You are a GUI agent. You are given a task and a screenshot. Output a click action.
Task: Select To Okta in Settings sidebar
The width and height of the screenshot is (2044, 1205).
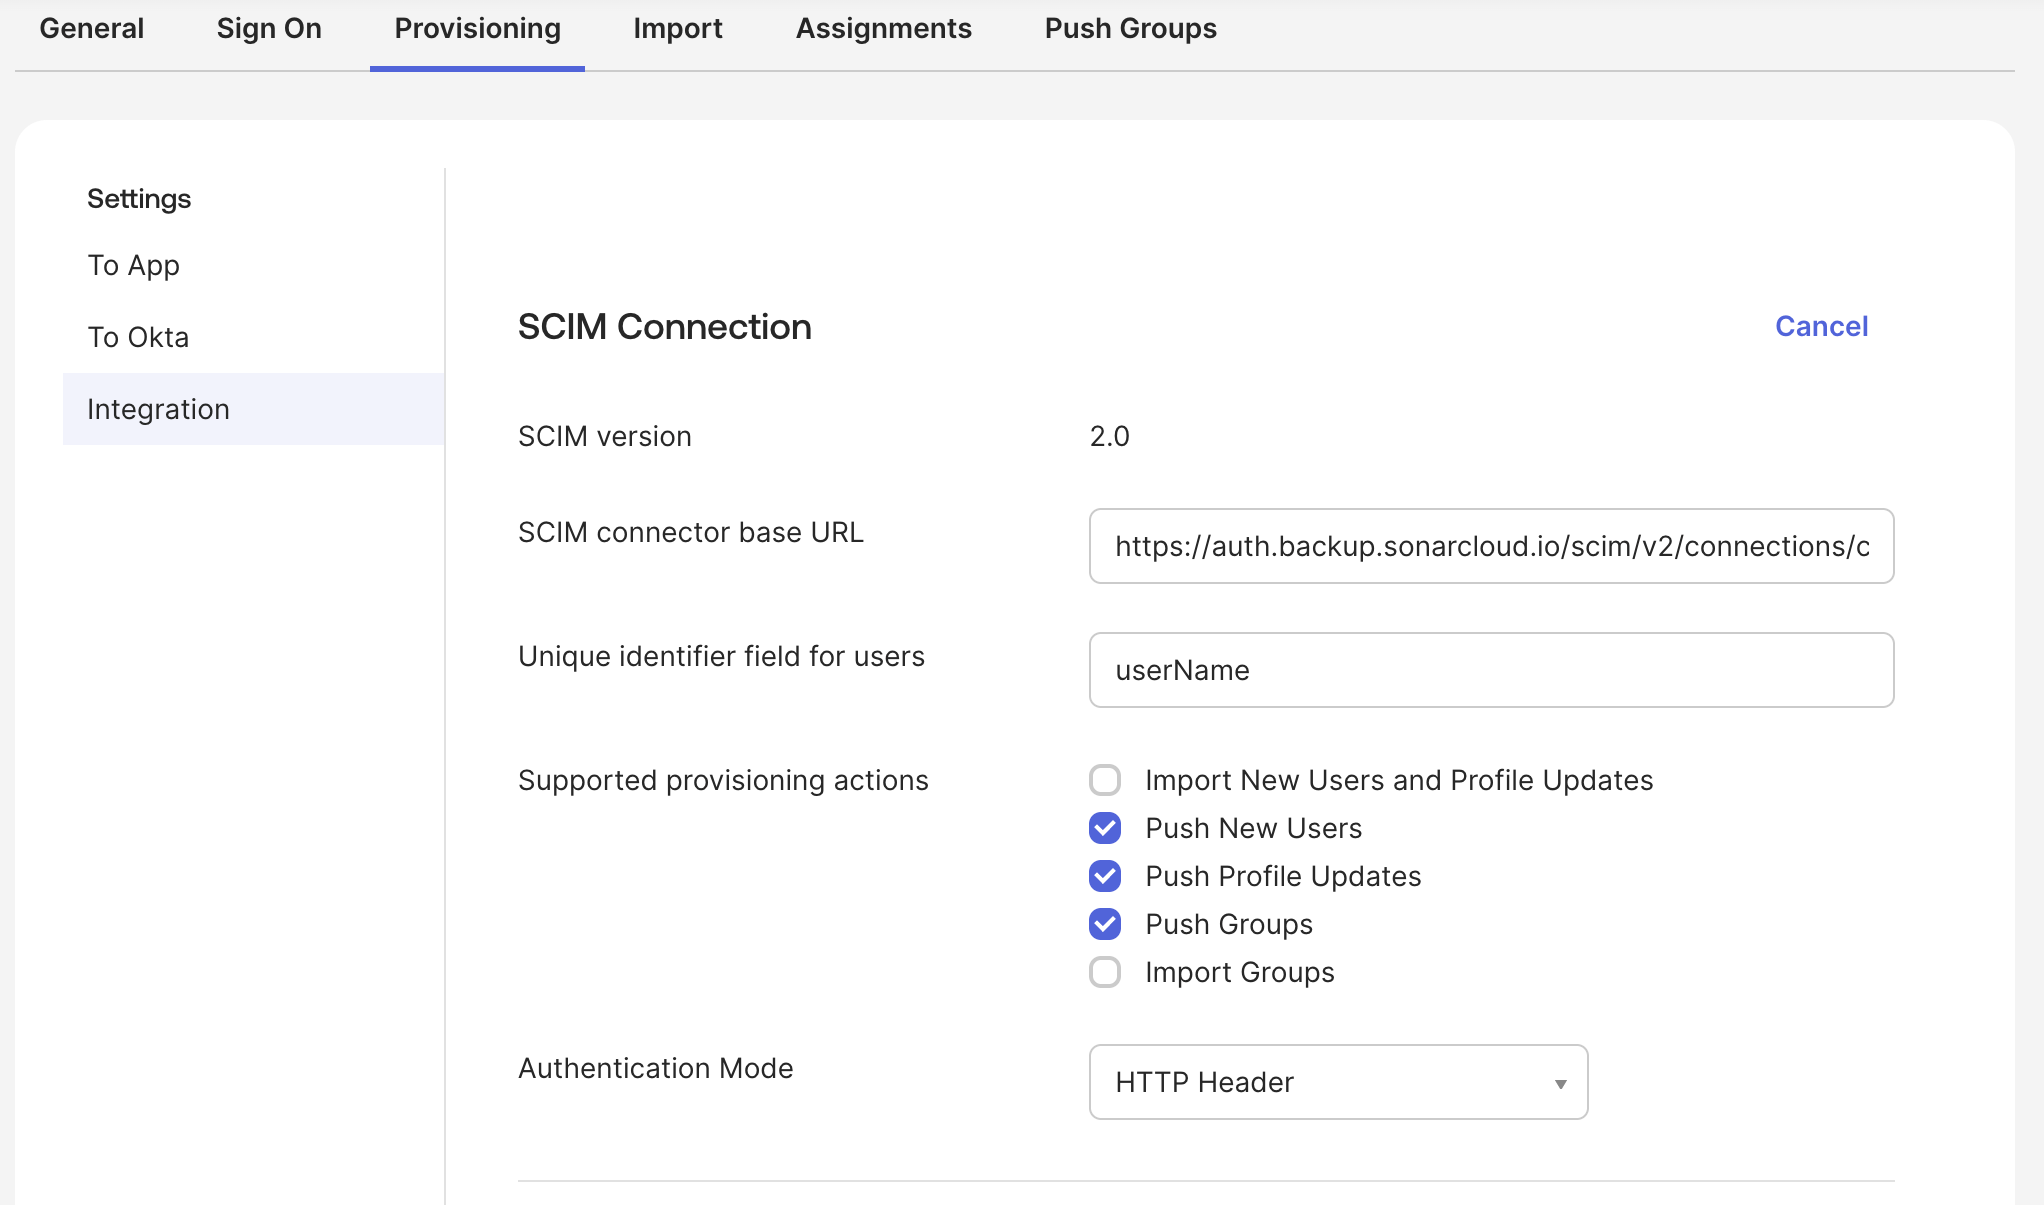point(138,337)
